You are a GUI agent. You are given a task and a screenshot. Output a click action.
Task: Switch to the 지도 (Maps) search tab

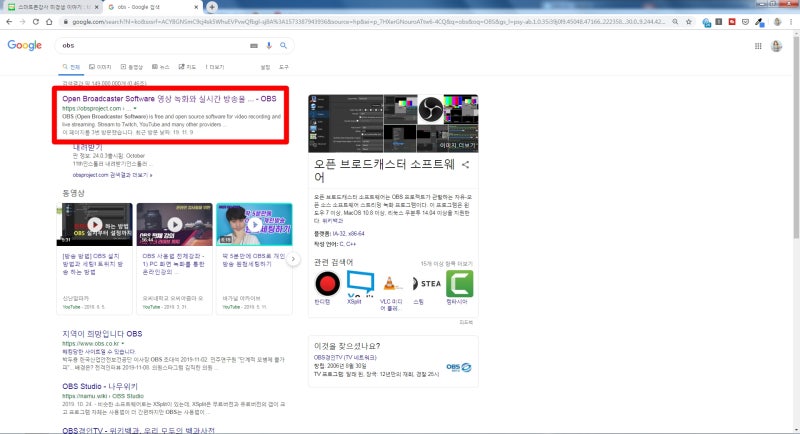(187, 67)
